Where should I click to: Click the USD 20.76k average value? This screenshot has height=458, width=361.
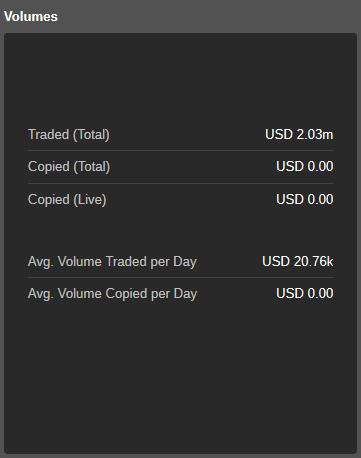tap(298, 262)
